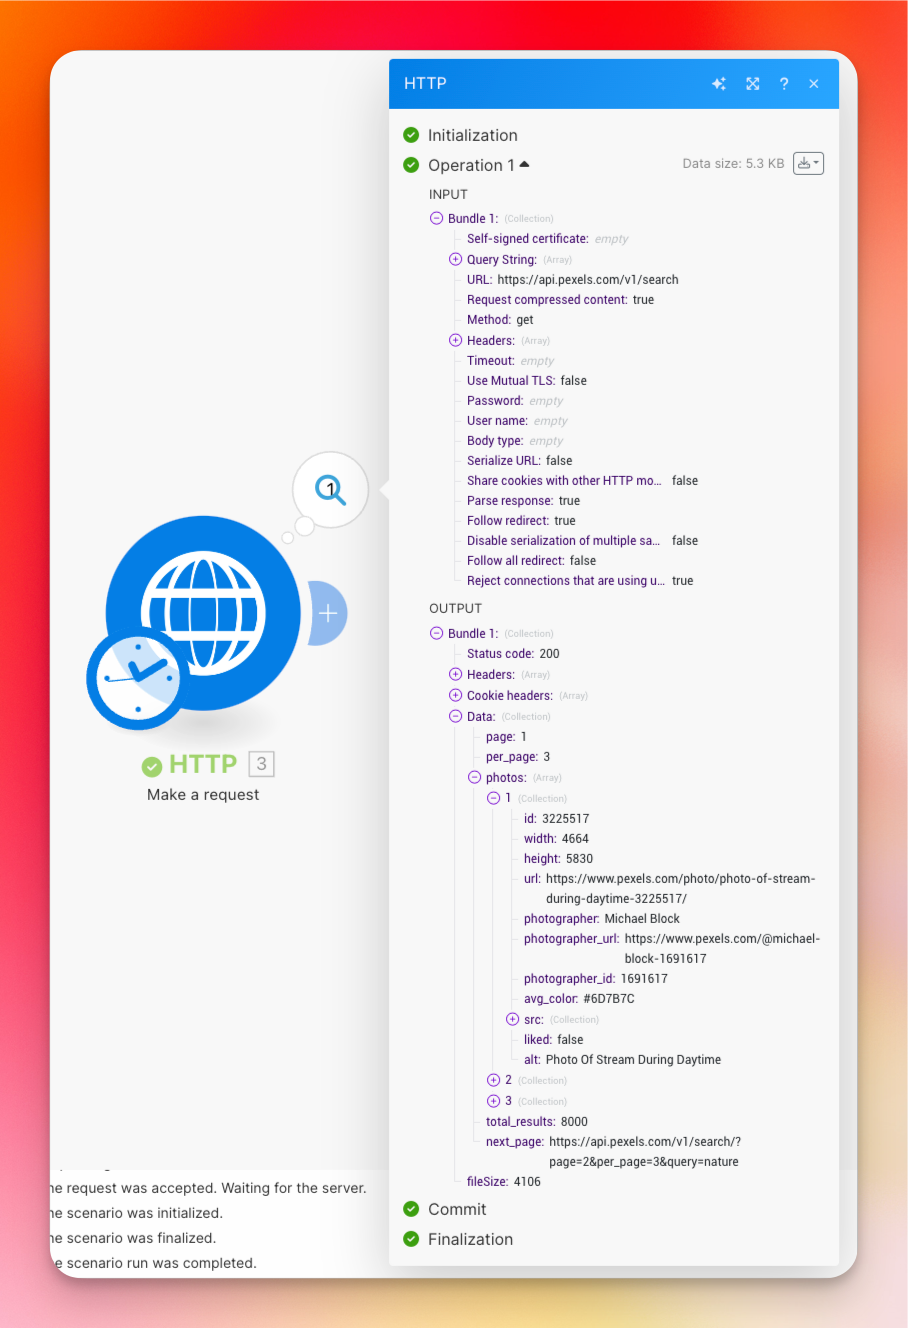
Task: Expand the HTTP panel to fullscreen
Action: 752,84
